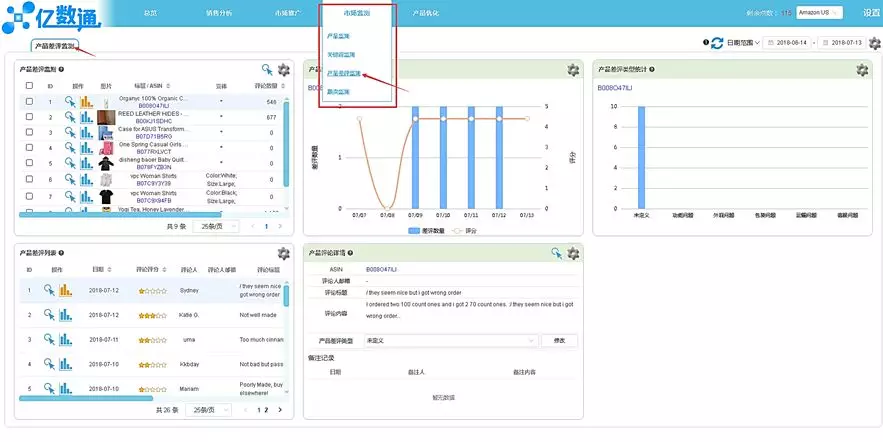This screenshot has height=442, width=883.
Task: Click the 修改 button in the review details
Action: tap(559, 341)
